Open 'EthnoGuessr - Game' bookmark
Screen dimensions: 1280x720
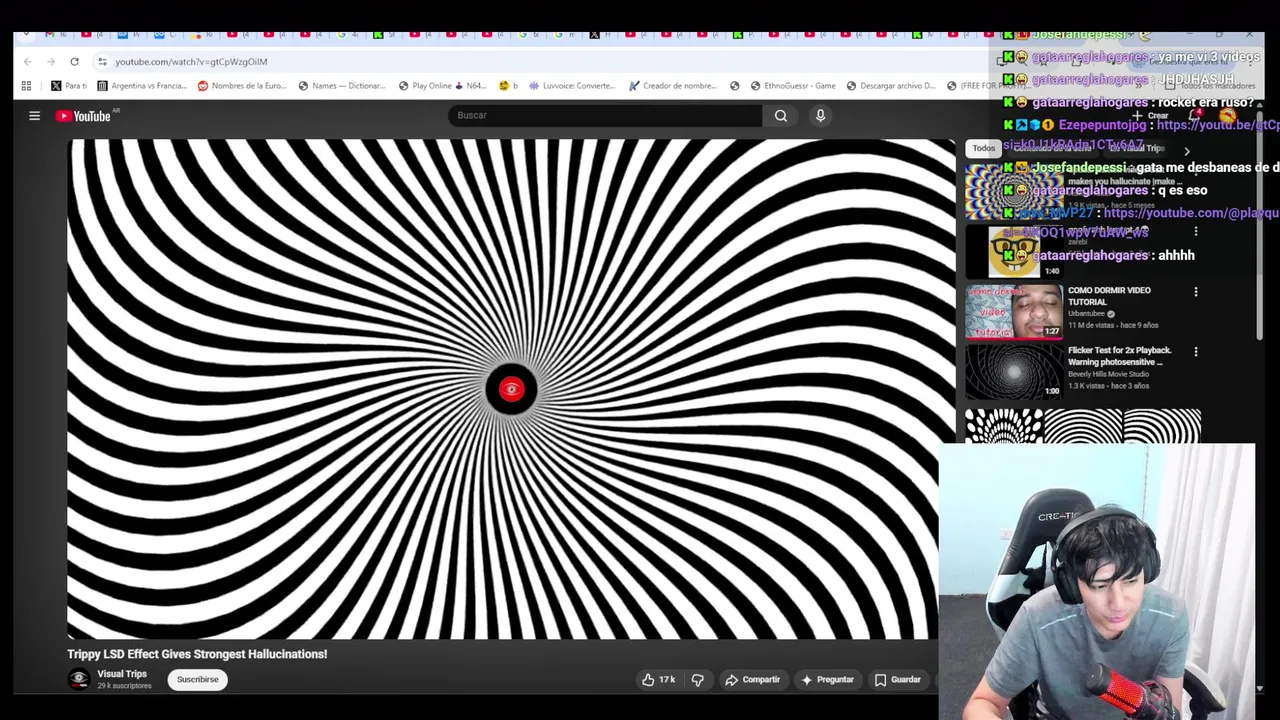coord(793,86)
